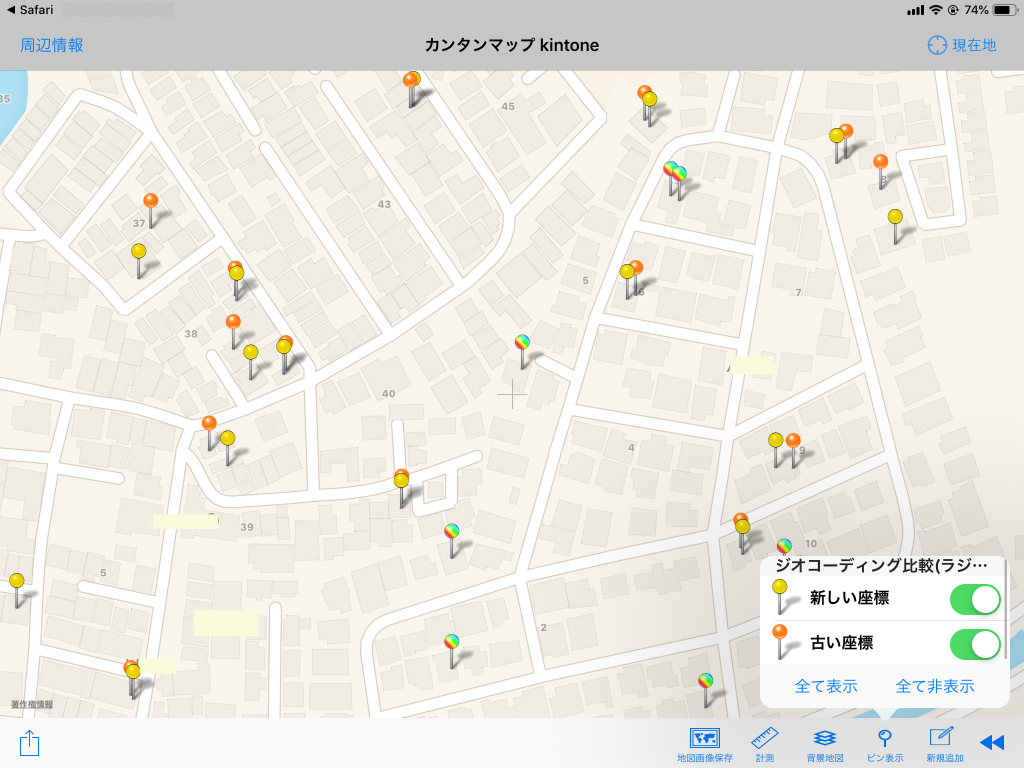Screen dimensions: 1024x768
Task: Tap 全て非表示 to hide all
Action: (935, 686)
